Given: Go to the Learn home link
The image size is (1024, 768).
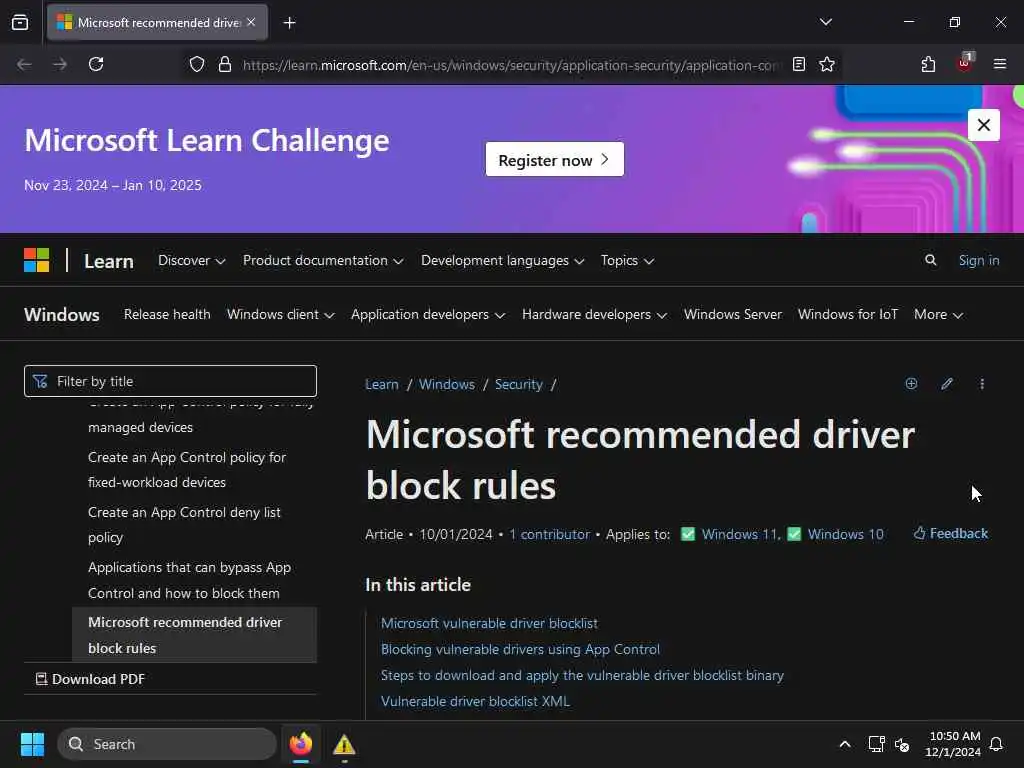Looking at the screenshot, I should click(x=108, y=261).
